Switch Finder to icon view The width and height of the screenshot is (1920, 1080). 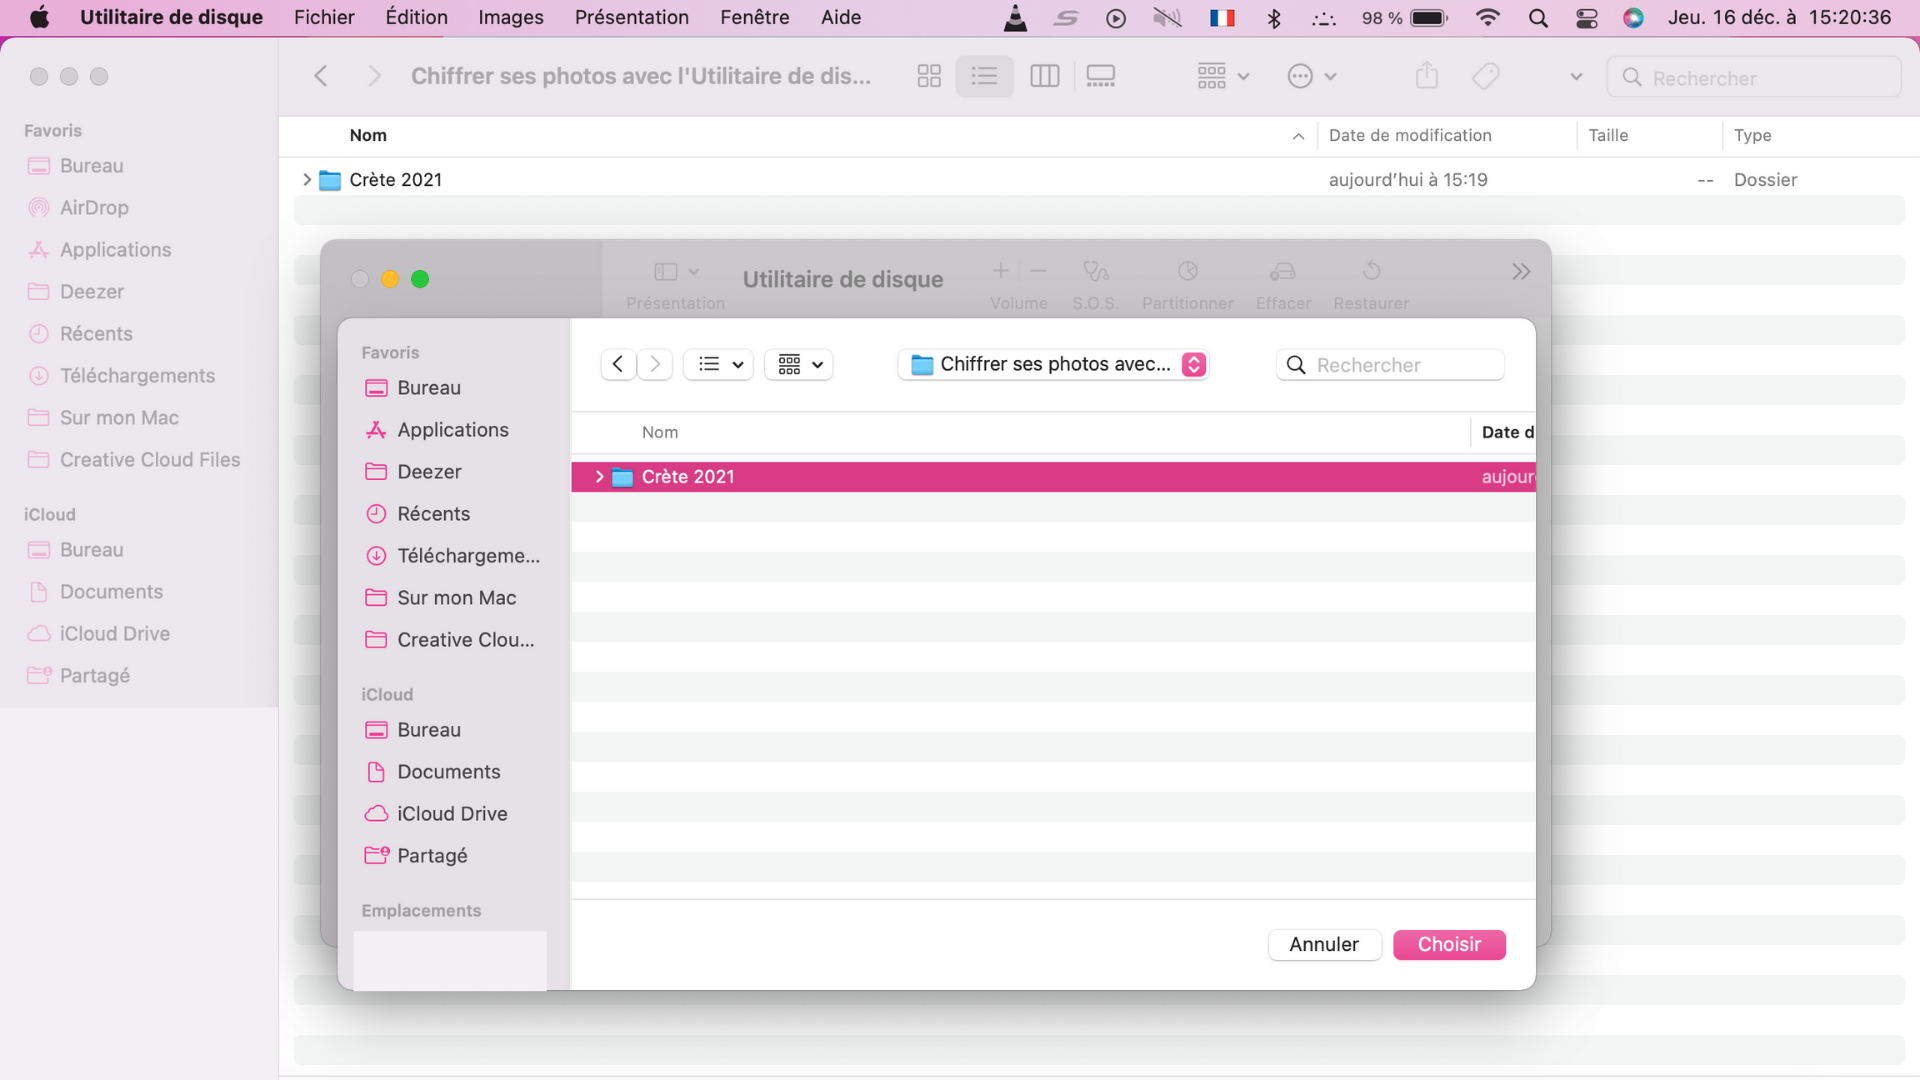(929, 76)
